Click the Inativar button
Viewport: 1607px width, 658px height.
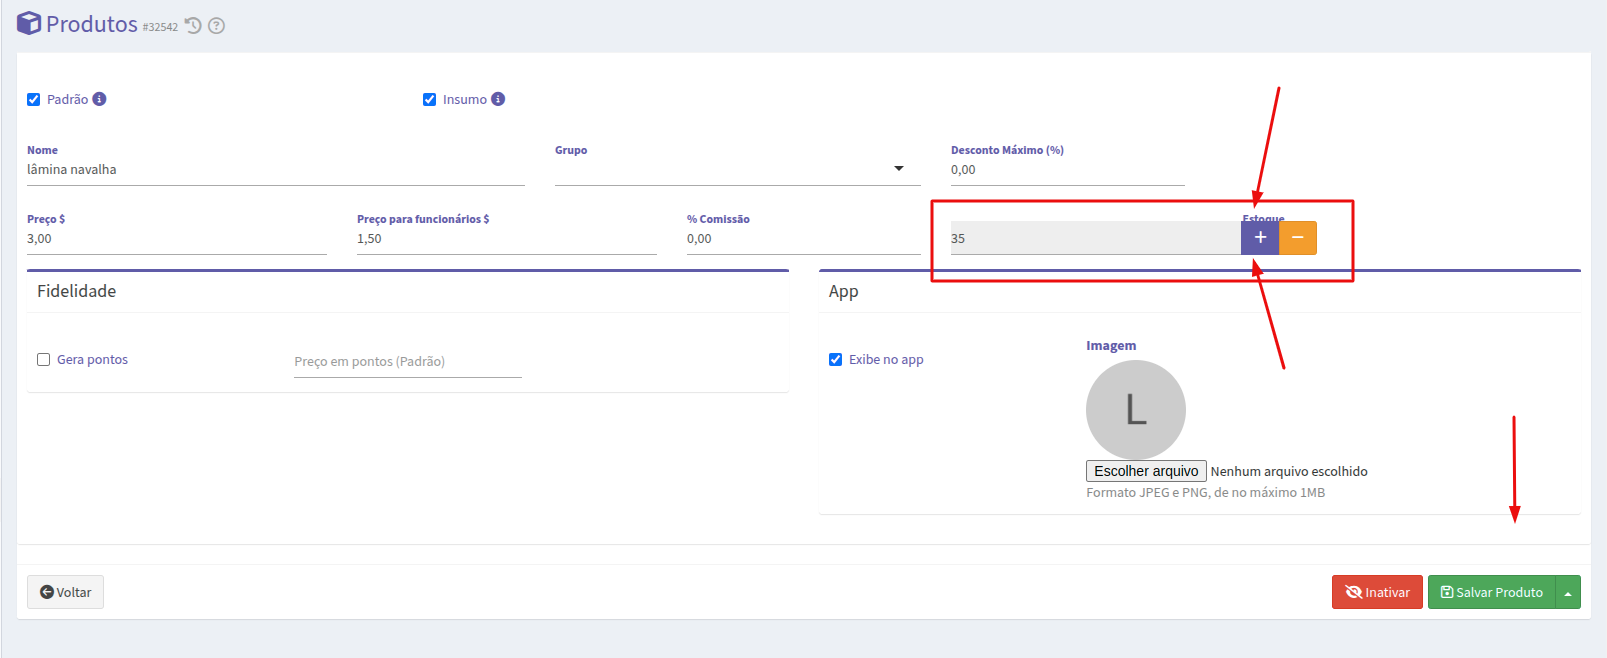coord(1377,592)
